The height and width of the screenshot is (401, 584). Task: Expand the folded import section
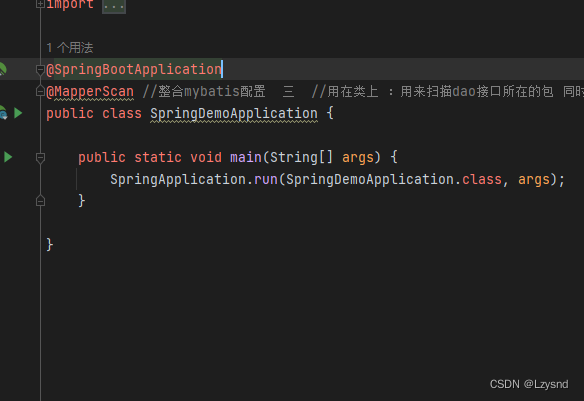coord(40,4)
